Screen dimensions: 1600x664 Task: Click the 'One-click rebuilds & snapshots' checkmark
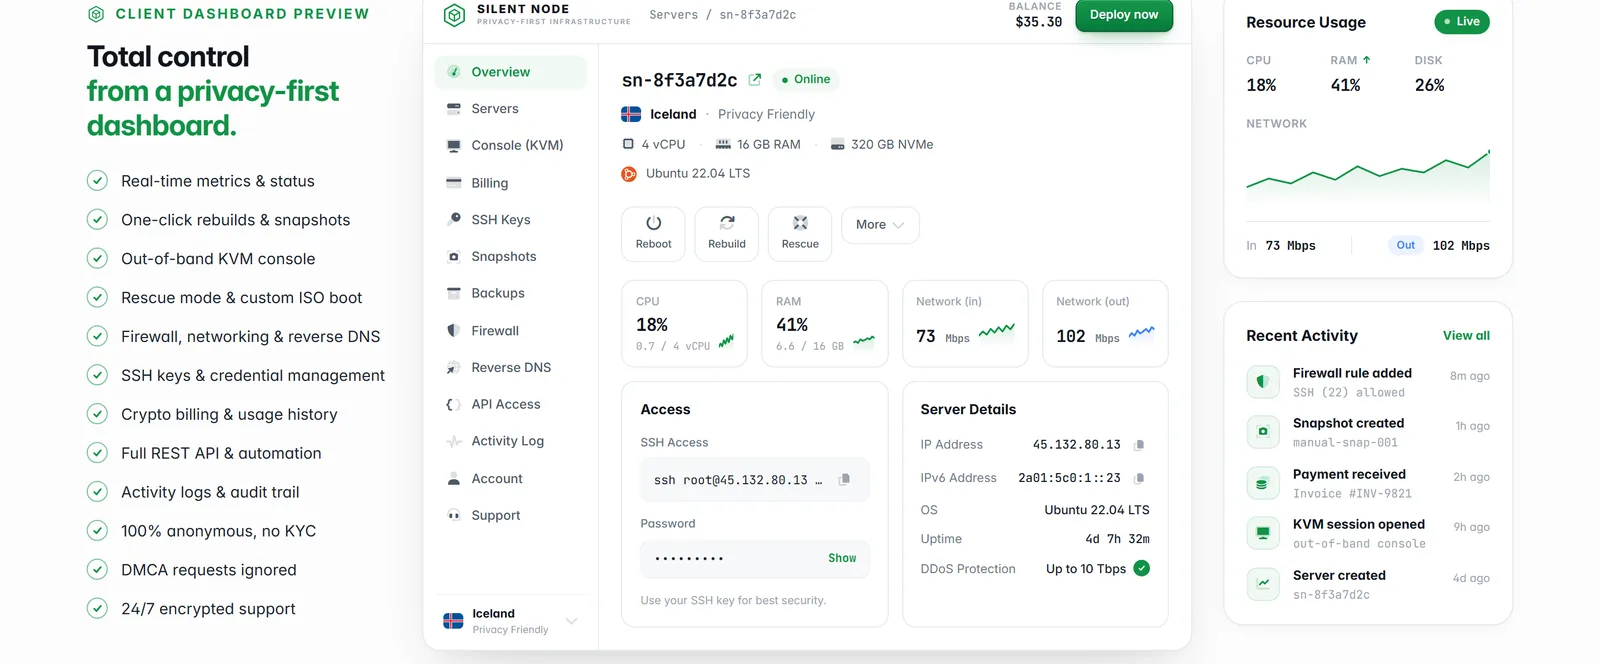point(97,220)
